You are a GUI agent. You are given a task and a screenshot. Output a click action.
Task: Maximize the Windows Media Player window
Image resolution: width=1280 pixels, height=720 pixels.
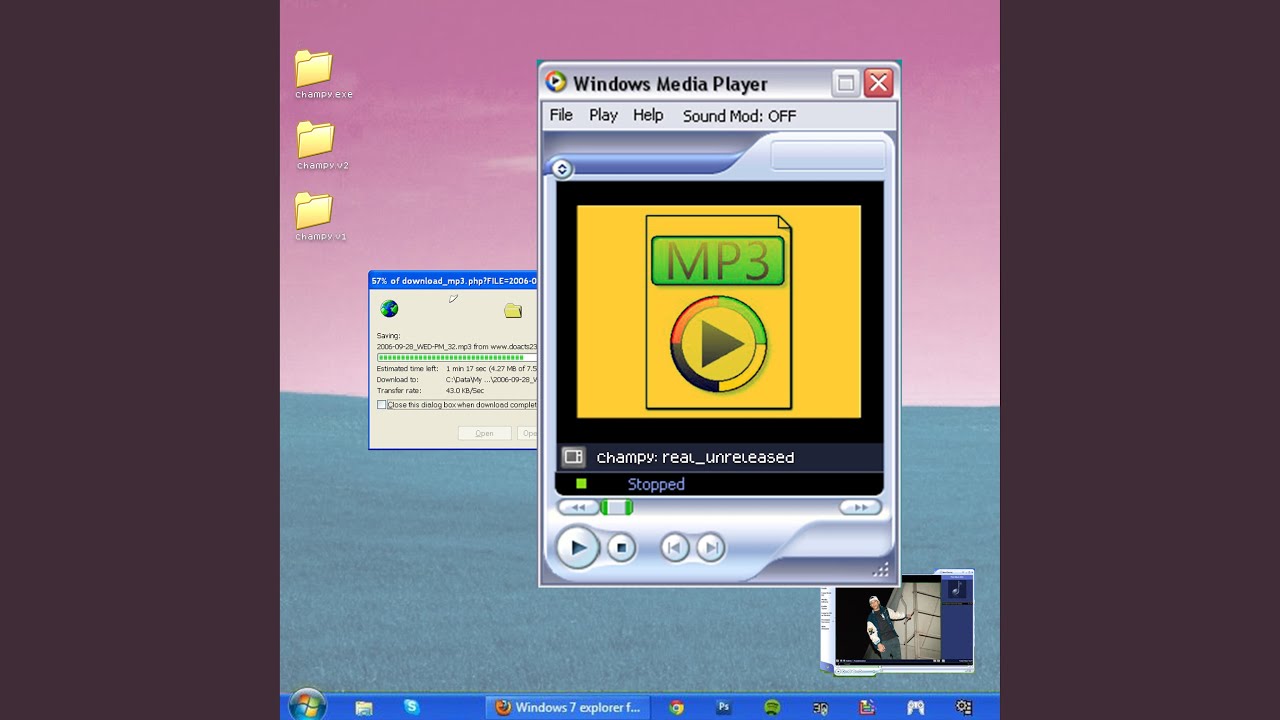pos(845,83)
